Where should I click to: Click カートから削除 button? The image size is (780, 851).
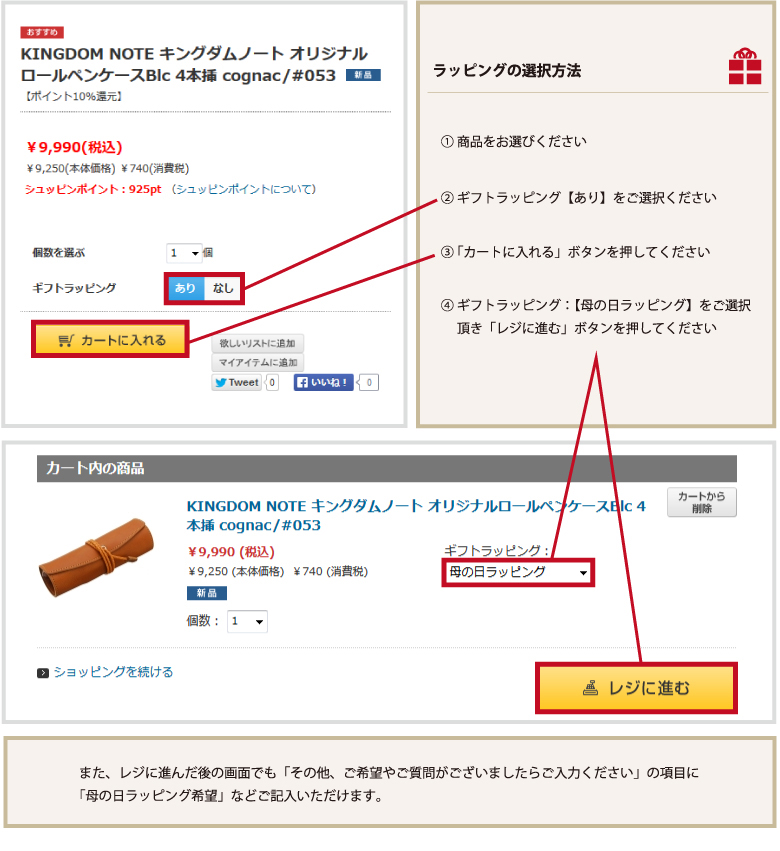point(702,503)
